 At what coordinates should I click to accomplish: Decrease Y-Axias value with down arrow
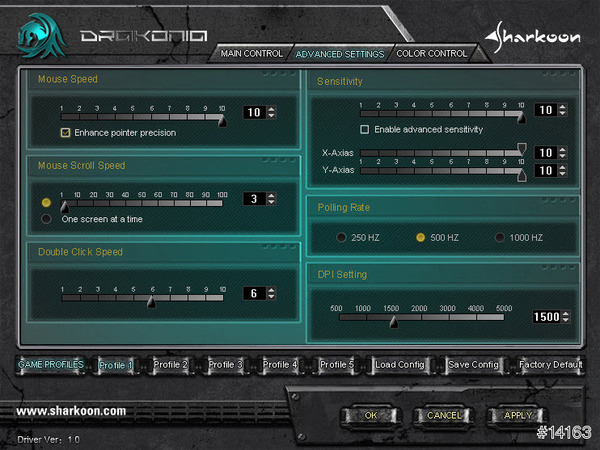tap(562, 174)
